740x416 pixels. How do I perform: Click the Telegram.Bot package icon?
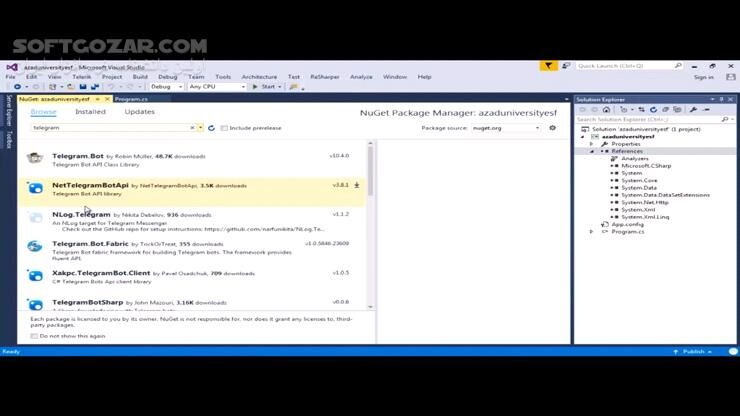(36, 158)
